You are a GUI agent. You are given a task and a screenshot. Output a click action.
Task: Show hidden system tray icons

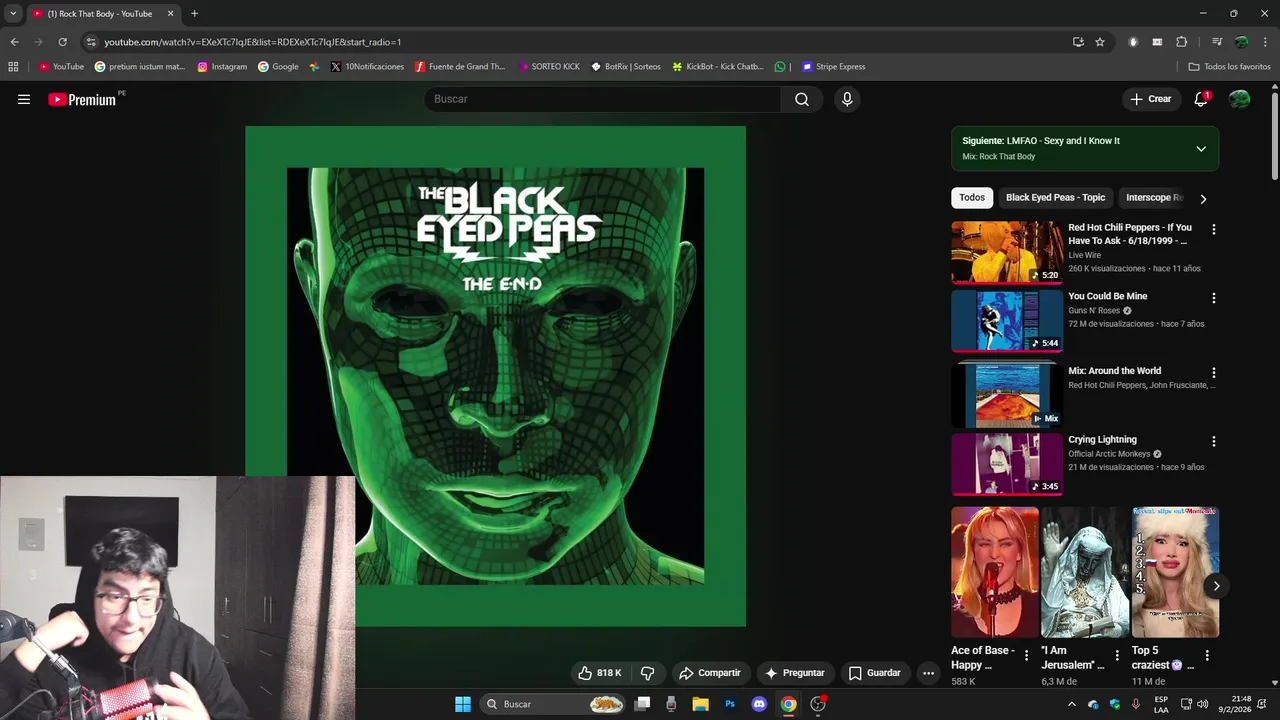click(x=1072, y=704)
